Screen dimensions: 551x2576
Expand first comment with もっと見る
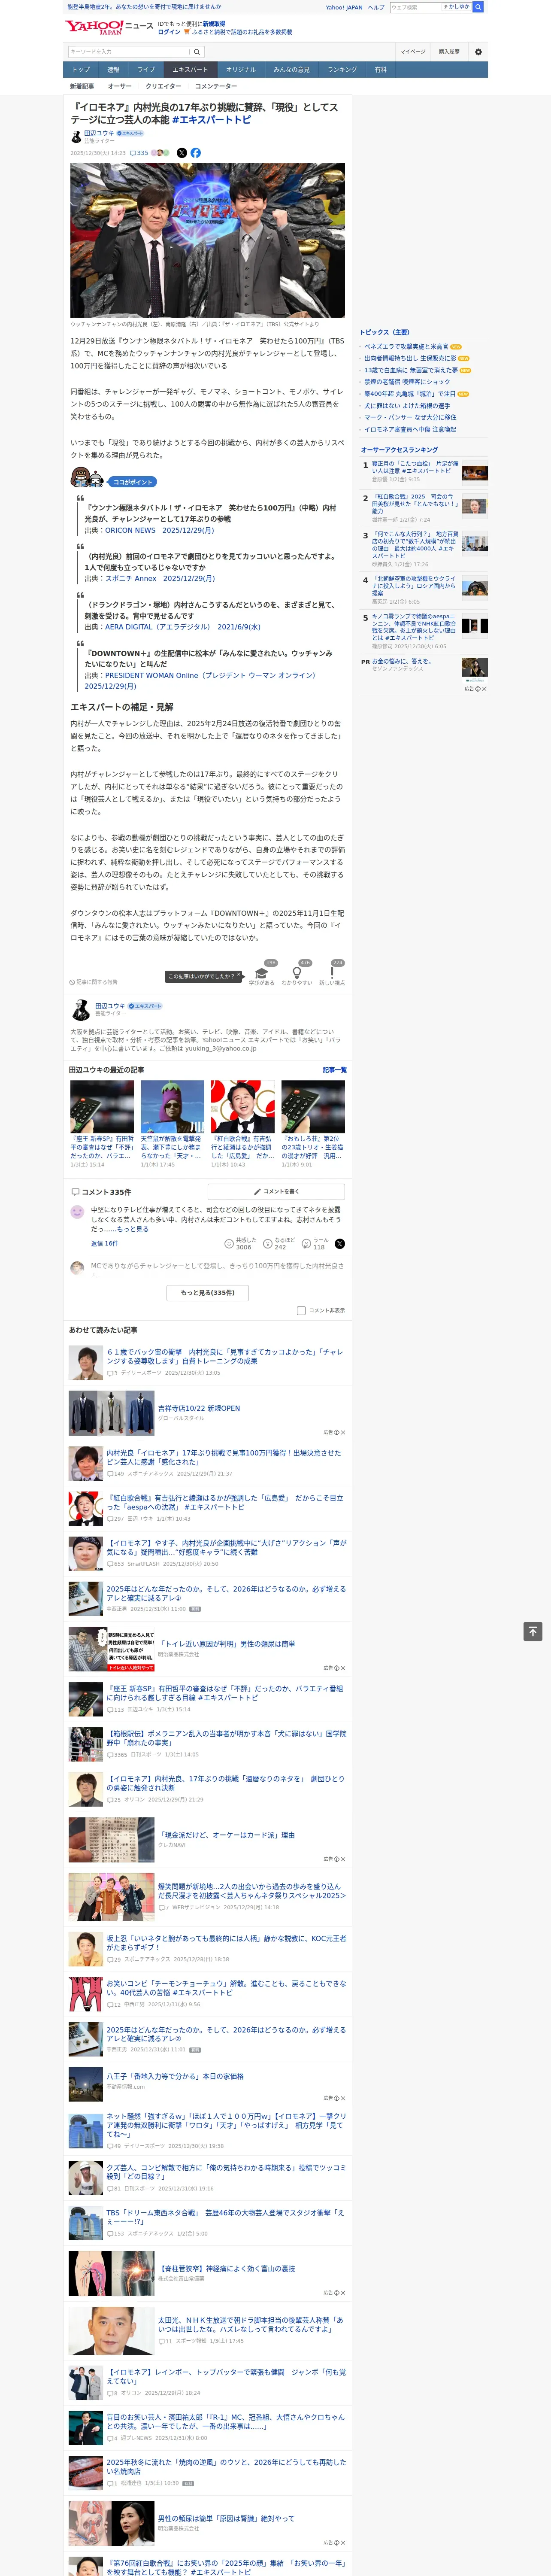pyautogui.click(x=134, y=1229)
